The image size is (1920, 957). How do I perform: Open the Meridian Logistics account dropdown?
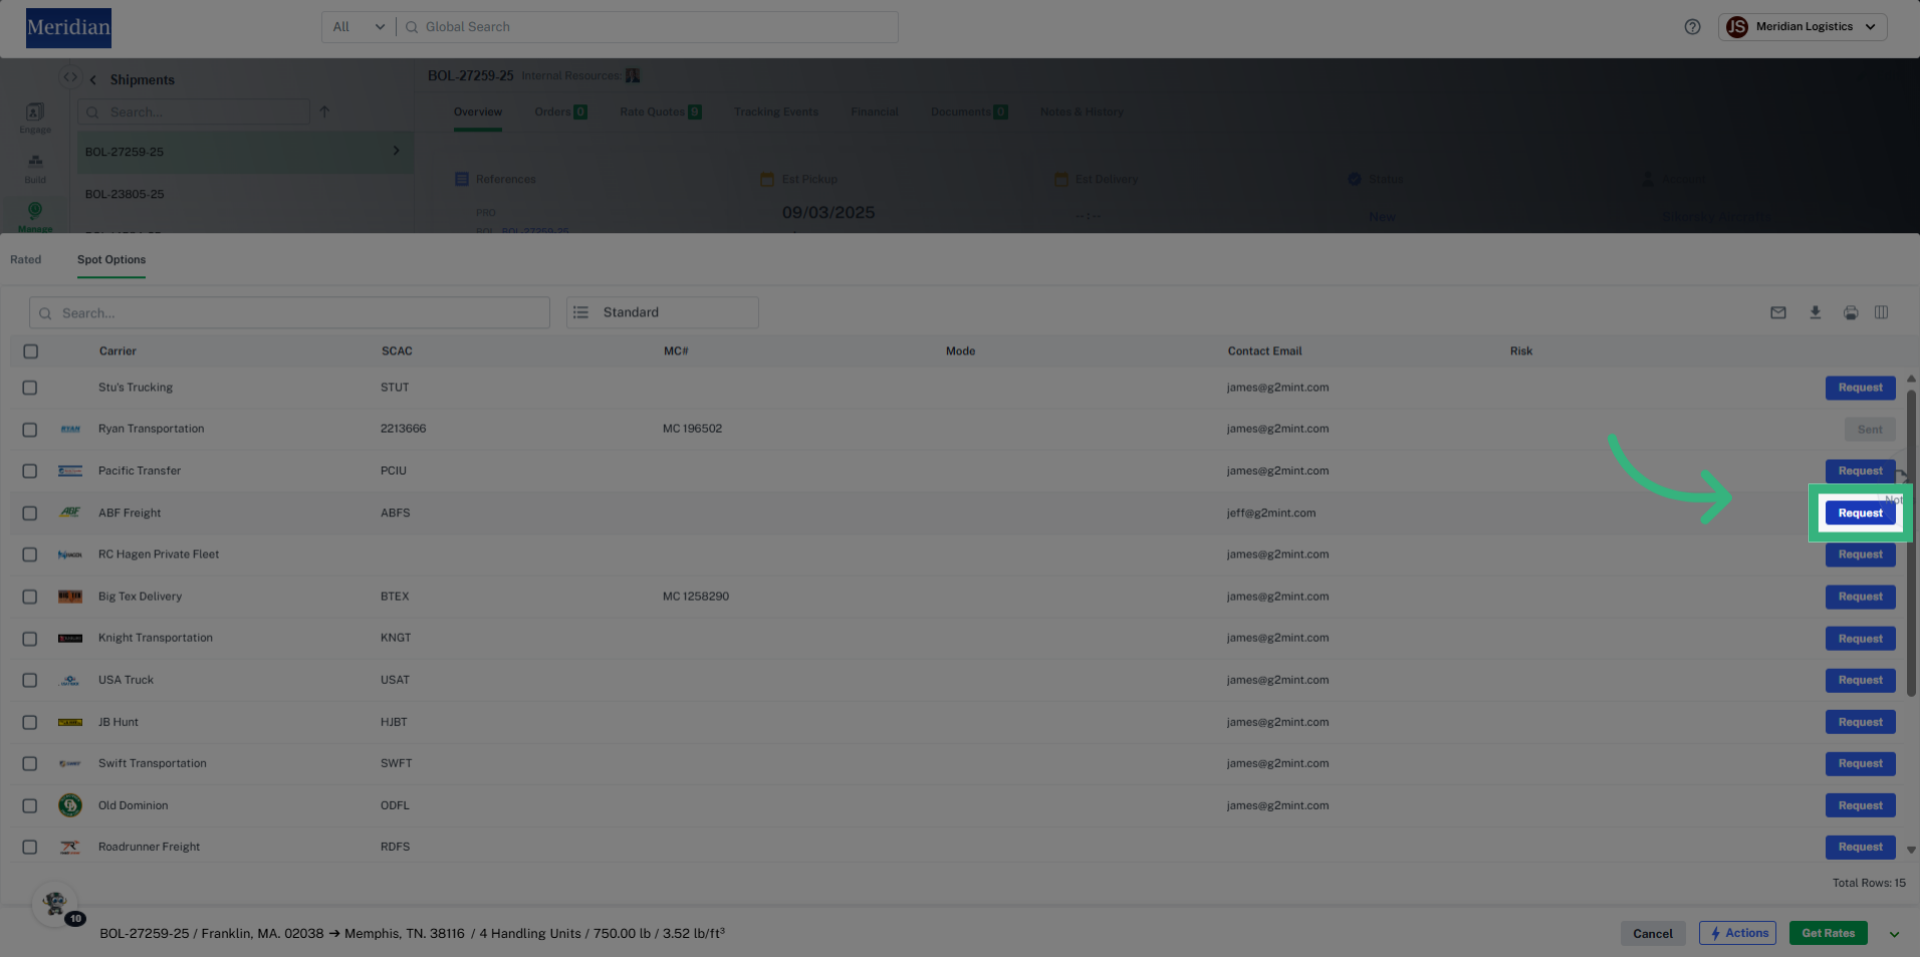click(1803, 27)
